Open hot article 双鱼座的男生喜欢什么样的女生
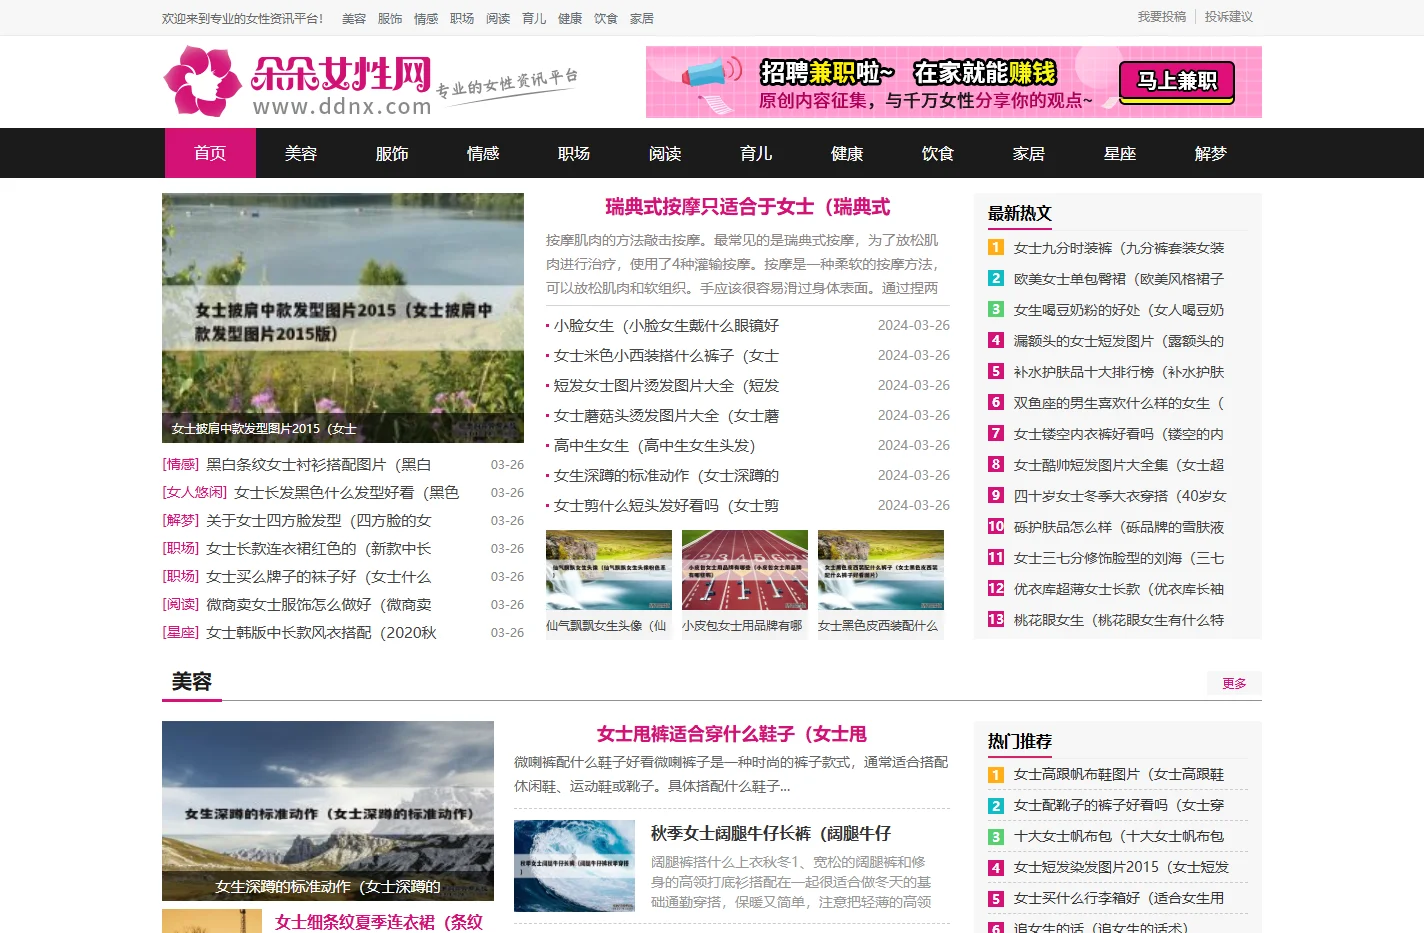 pyautogui.click(x=1119, y=402)
